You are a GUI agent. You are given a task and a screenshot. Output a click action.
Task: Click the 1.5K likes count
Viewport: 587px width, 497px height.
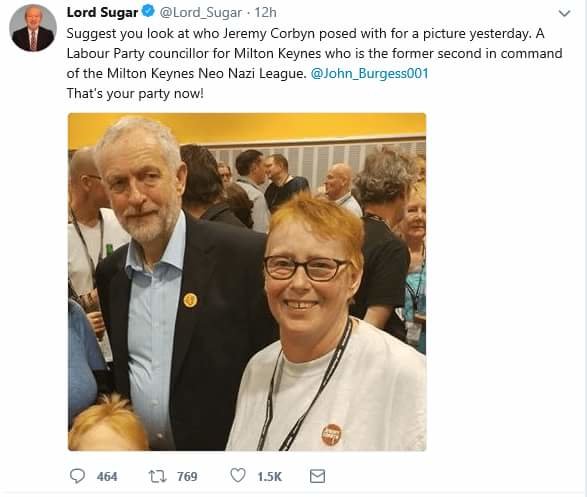tap(270, 476)
